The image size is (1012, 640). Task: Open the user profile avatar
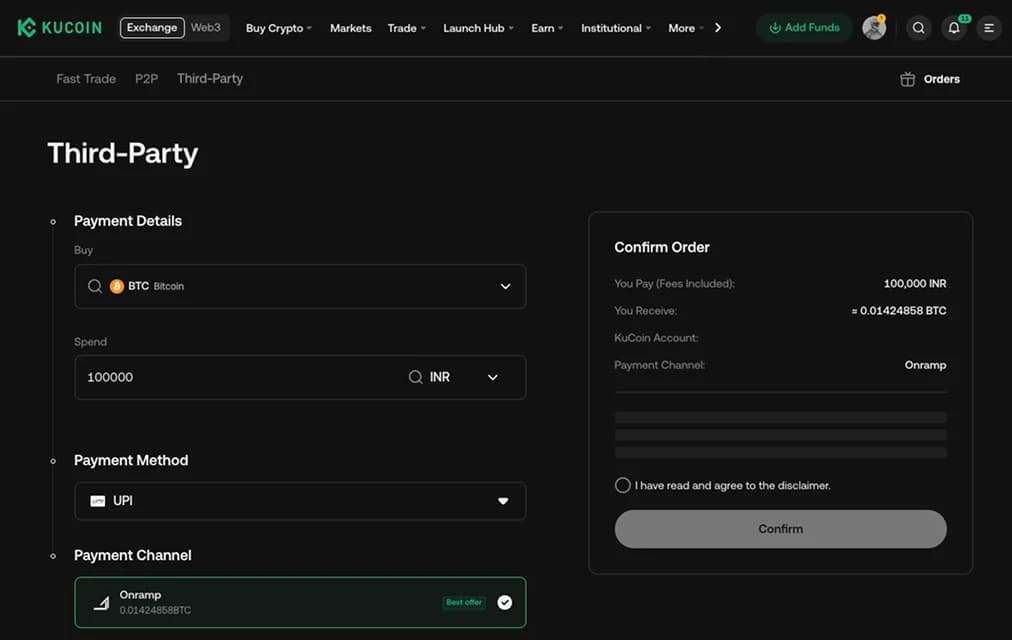point(874,28)
